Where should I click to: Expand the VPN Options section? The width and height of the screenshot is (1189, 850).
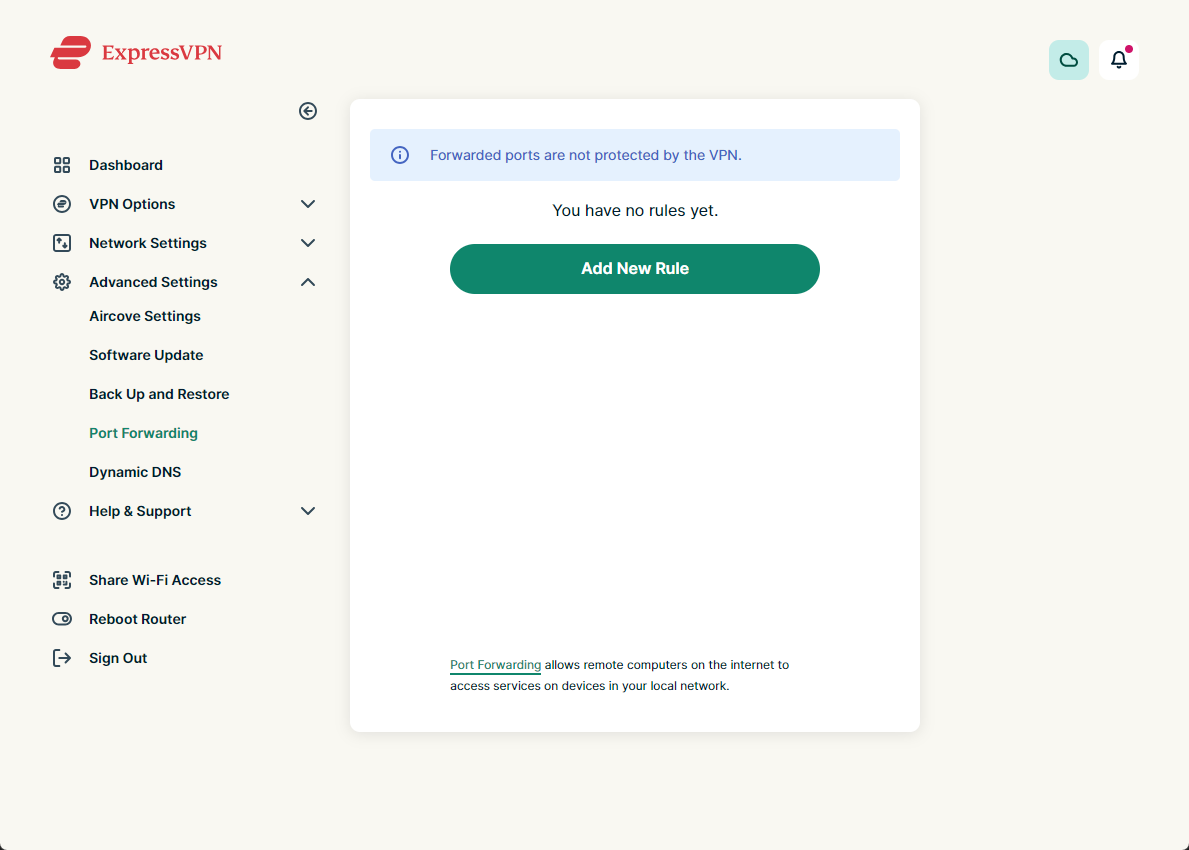click(x=308, y=204)
